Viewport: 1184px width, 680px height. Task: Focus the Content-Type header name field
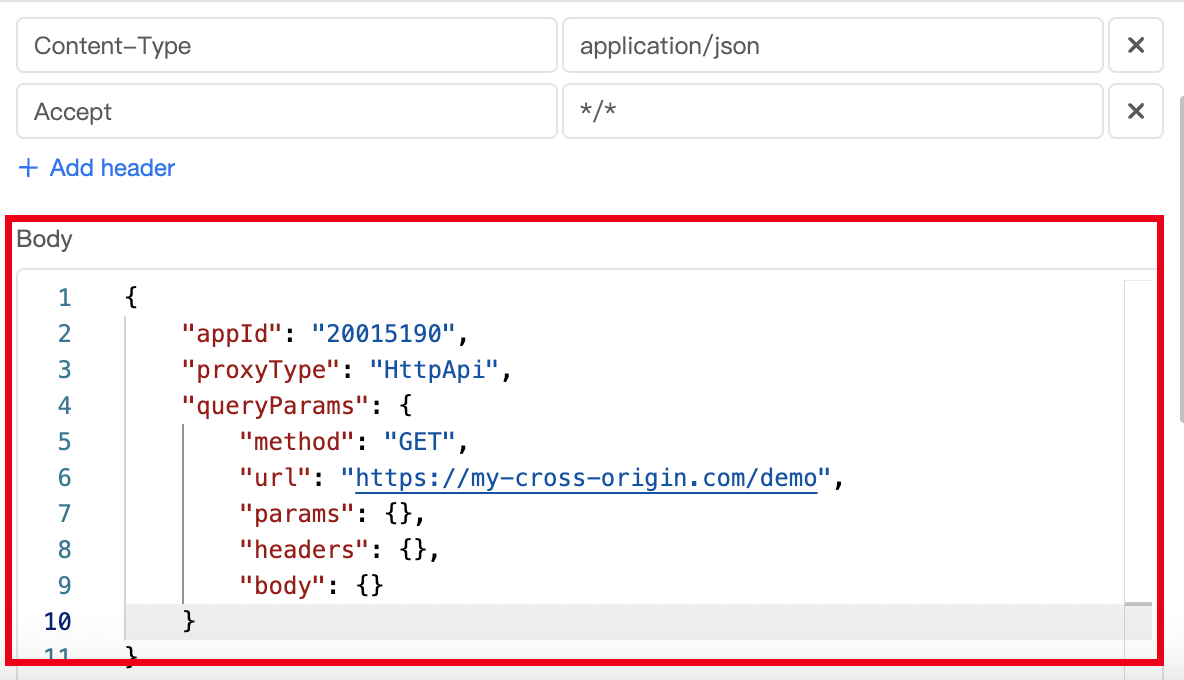coord(286,45)
